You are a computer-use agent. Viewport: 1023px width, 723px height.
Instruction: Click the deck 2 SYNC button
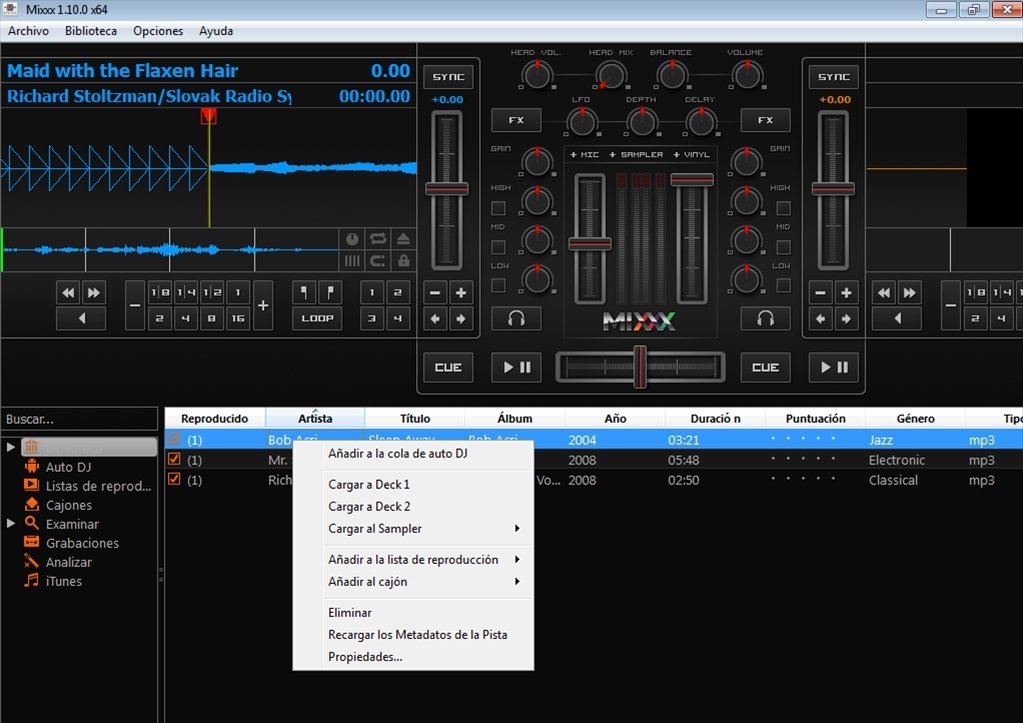tap(834, 77)
